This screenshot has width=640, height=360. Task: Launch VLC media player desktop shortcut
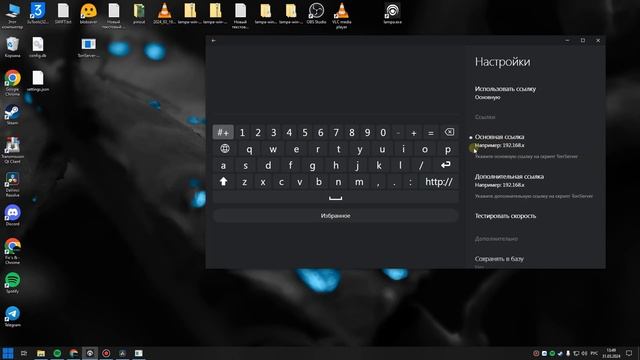[342, 16]
